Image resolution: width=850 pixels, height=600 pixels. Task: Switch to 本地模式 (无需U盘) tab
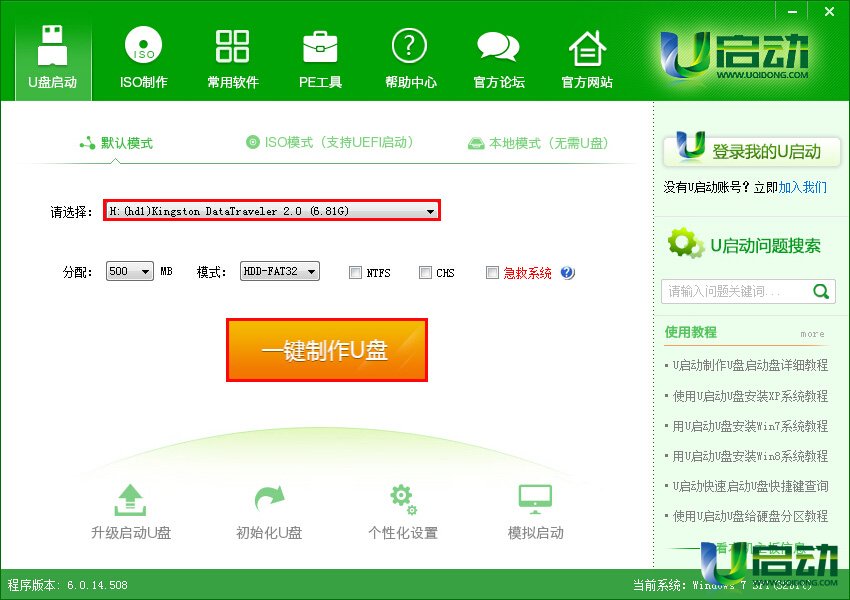(538, 143)
